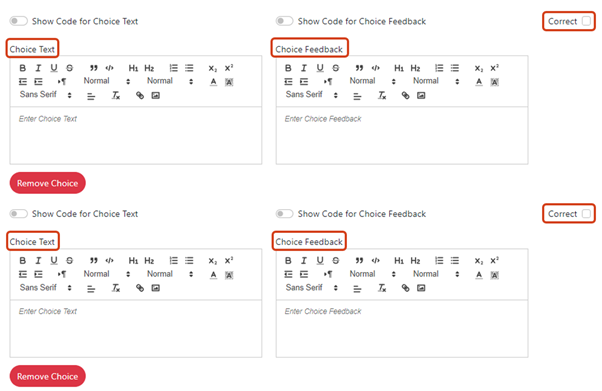Decrease indent in the bottom Choice Text editor
Viewport: 602px width, 391px height.
click(x=23, y=274)
